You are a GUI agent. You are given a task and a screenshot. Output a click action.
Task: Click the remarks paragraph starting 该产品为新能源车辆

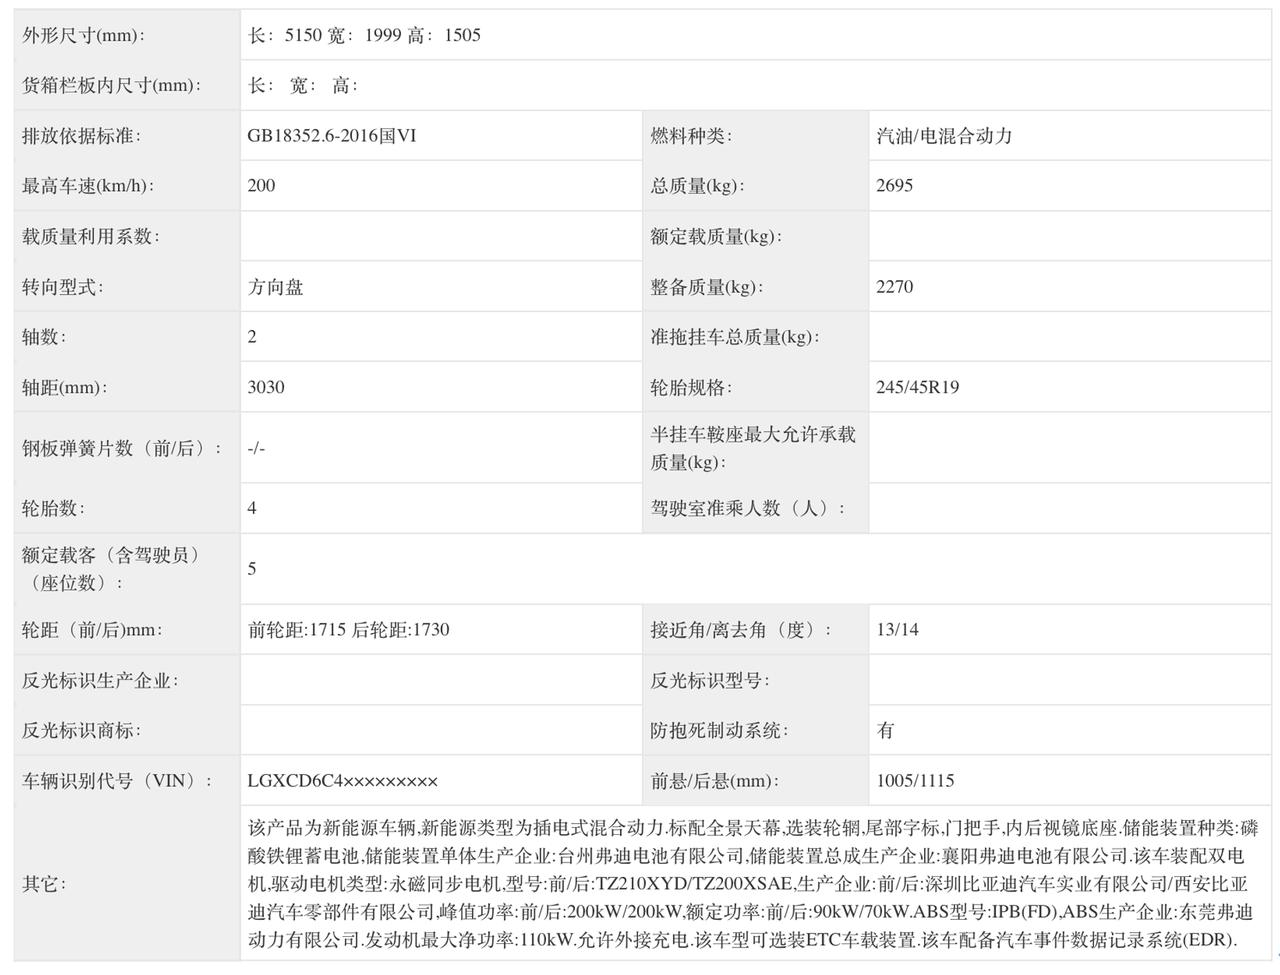coord(753,884)
